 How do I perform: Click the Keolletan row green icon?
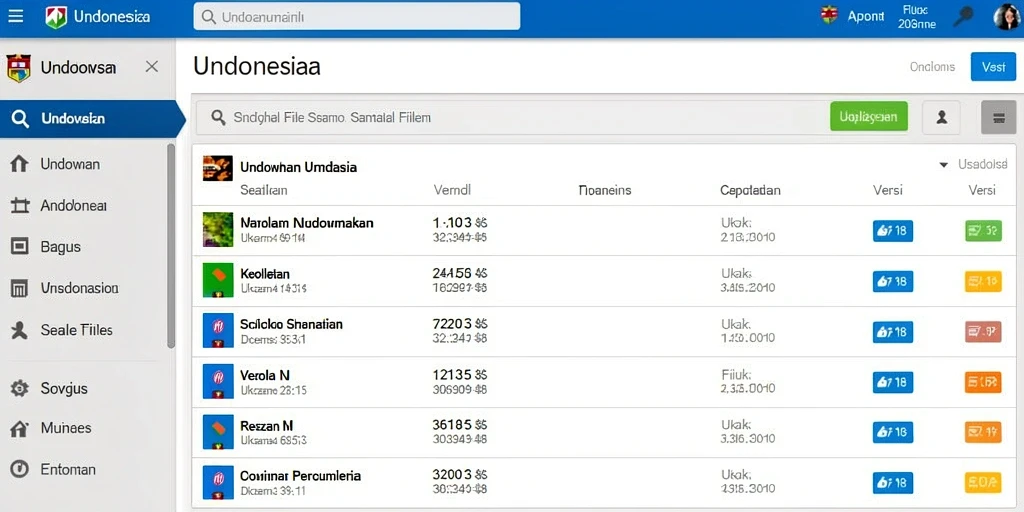[217, 280]
